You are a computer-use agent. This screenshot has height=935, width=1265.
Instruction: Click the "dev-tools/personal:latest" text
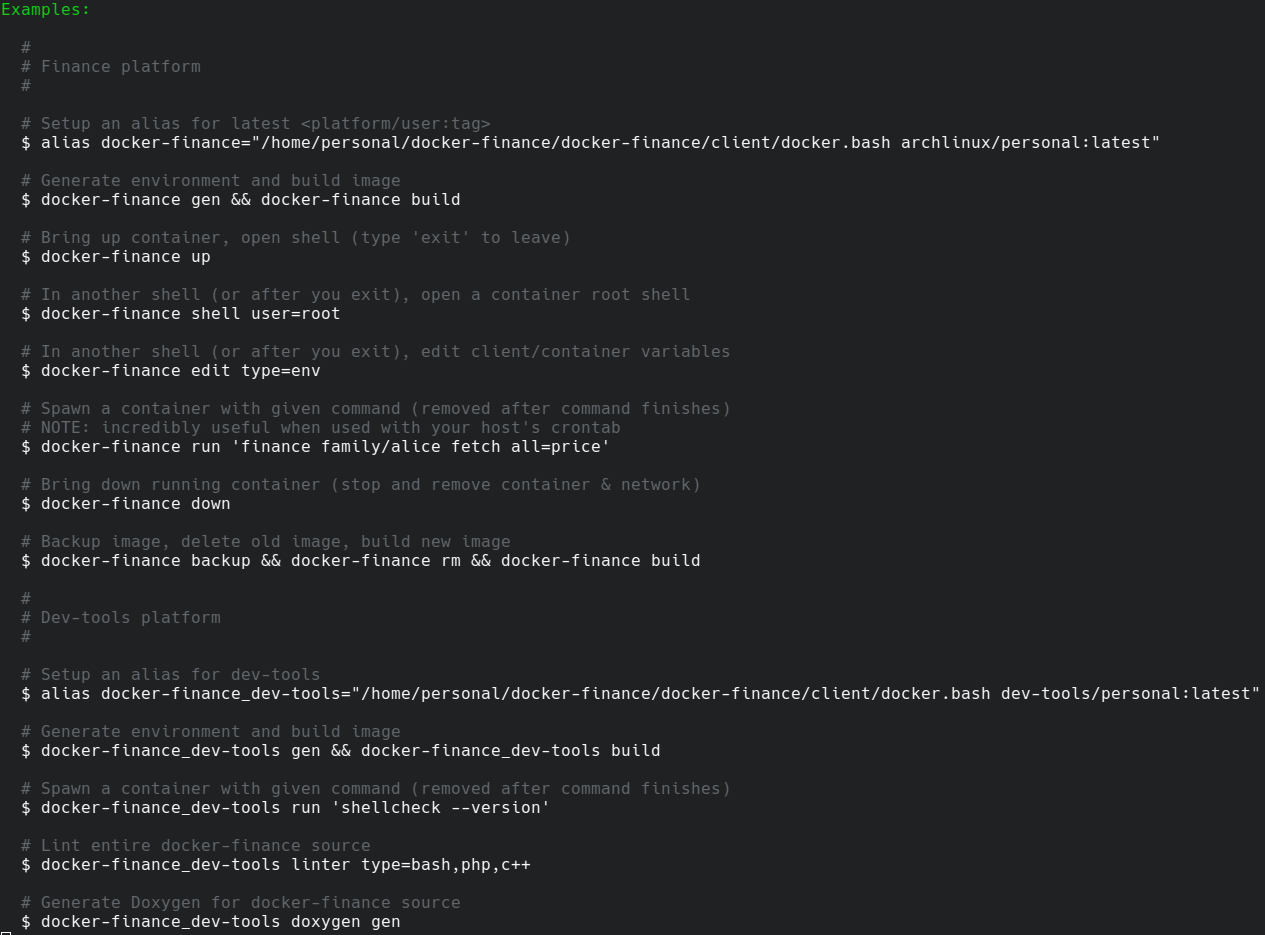[1130, 694]
